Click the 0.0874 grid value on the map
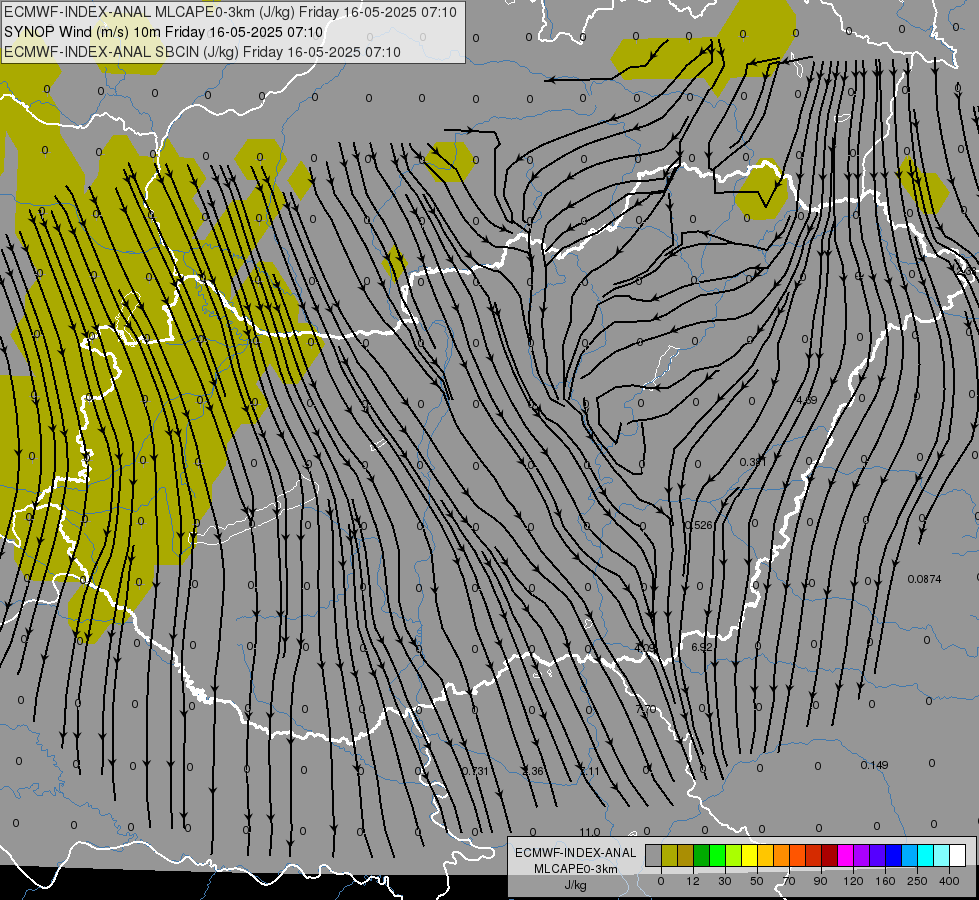 (x=925, y=579)
